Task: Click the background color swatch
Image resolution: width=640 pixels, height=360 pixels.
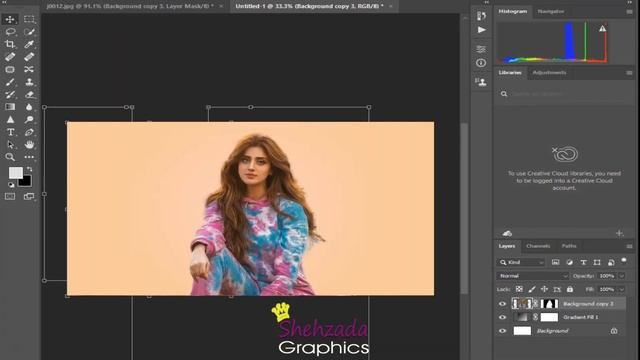Action: (x=25, y=181)
